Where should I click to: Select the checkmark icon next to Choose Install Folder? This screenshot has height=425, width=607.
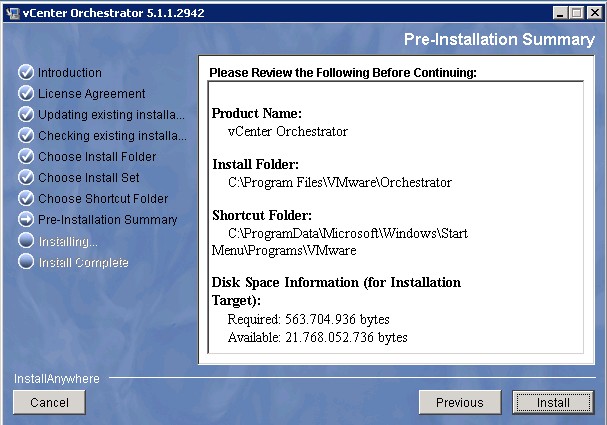26,157
